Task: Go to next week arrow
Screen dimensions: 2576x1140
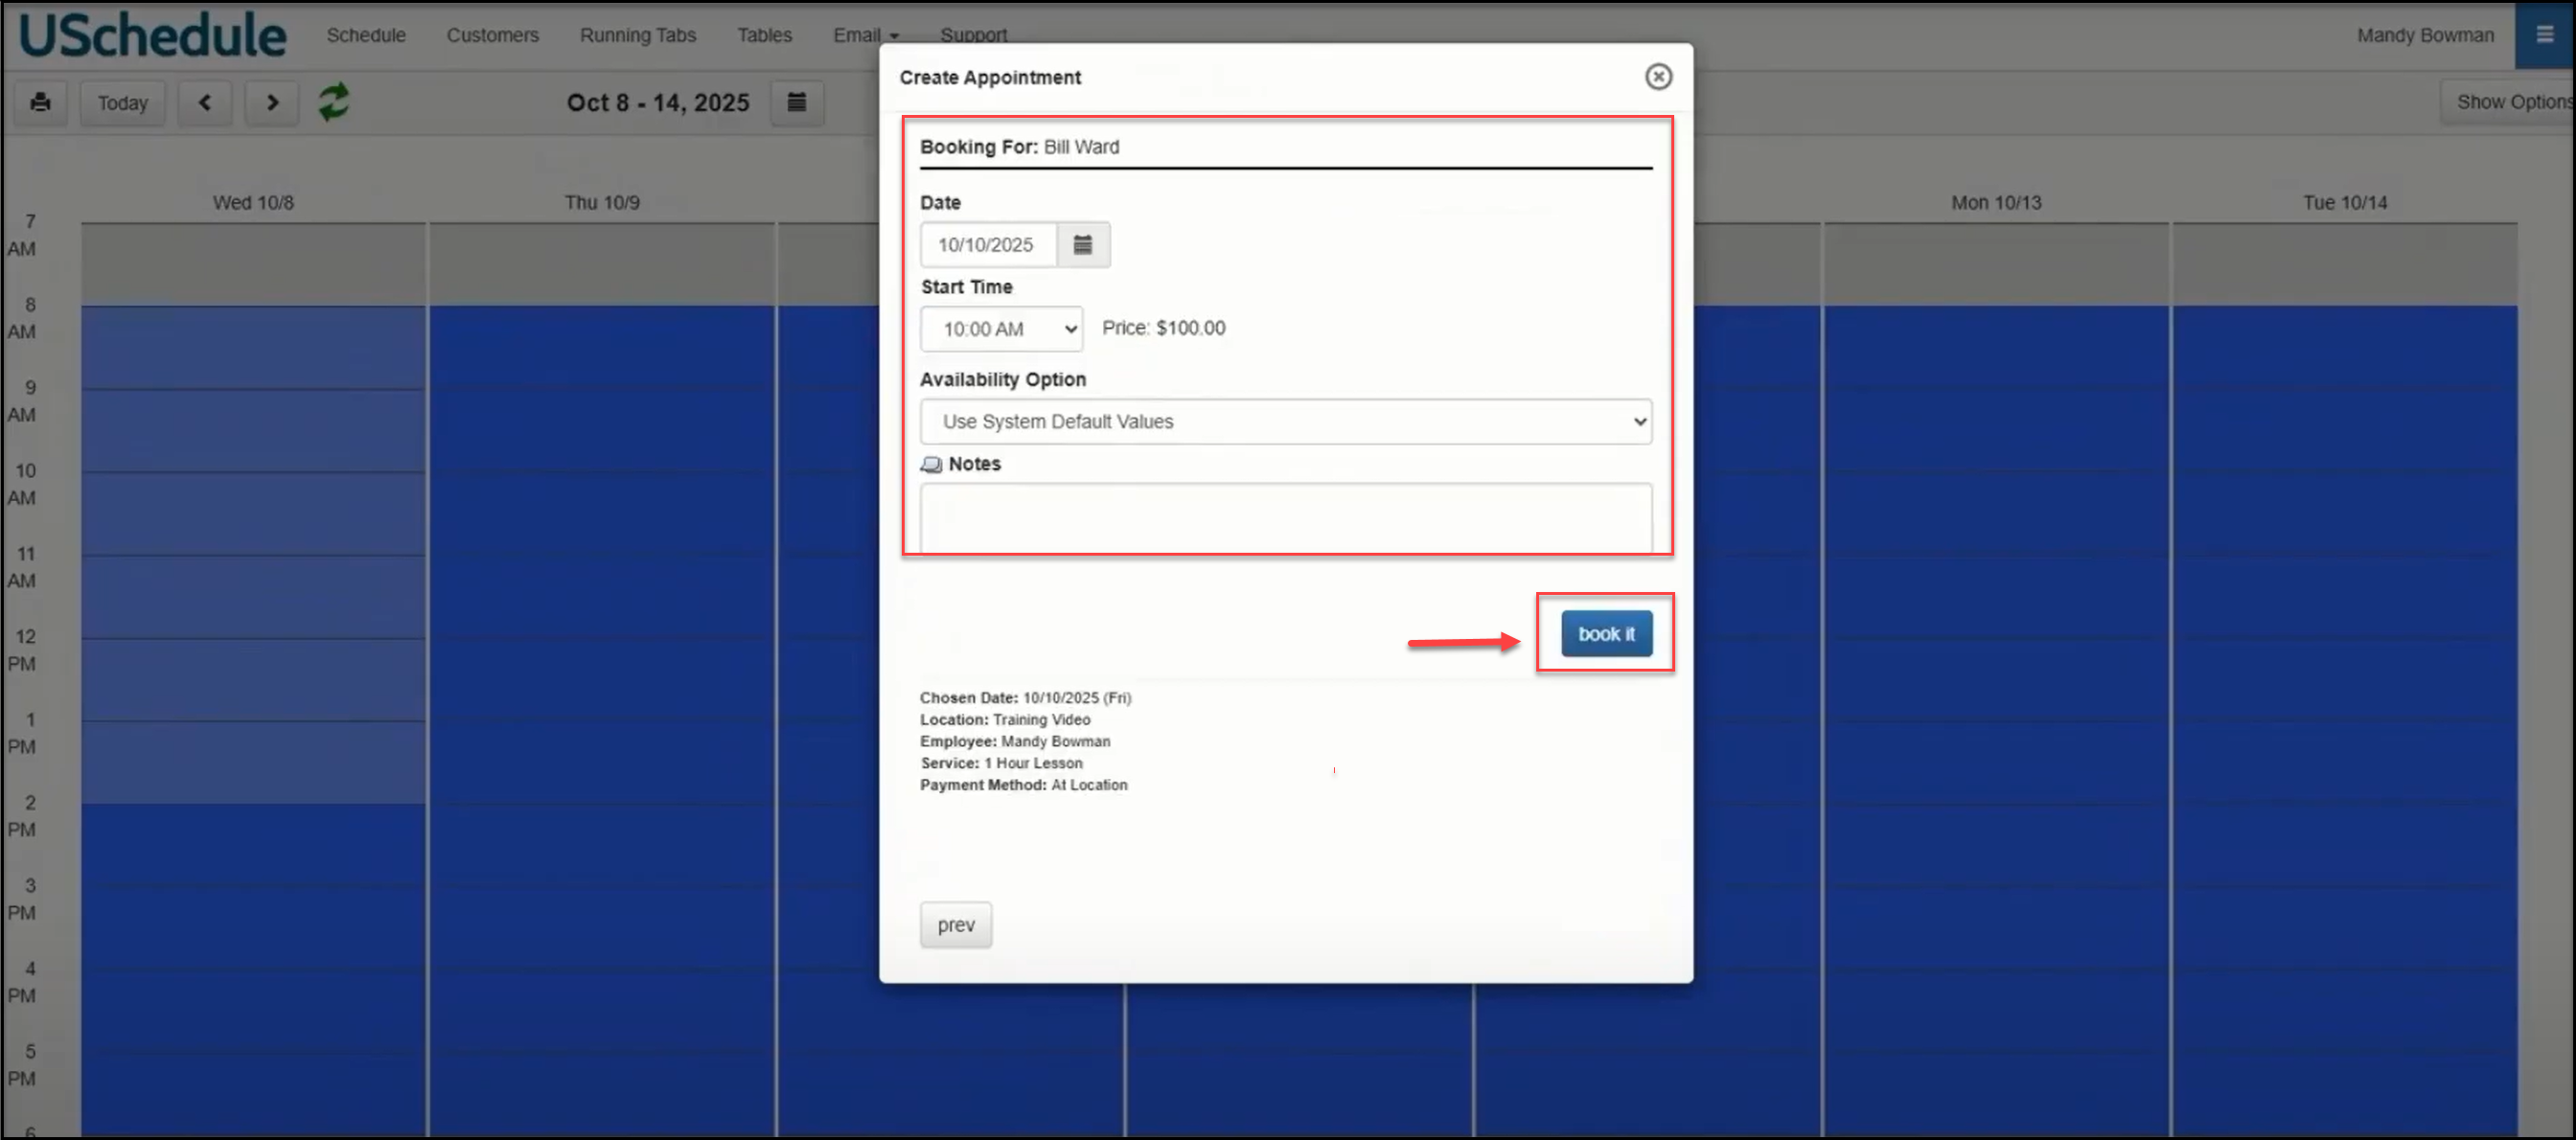Action: tap(272, 103)
